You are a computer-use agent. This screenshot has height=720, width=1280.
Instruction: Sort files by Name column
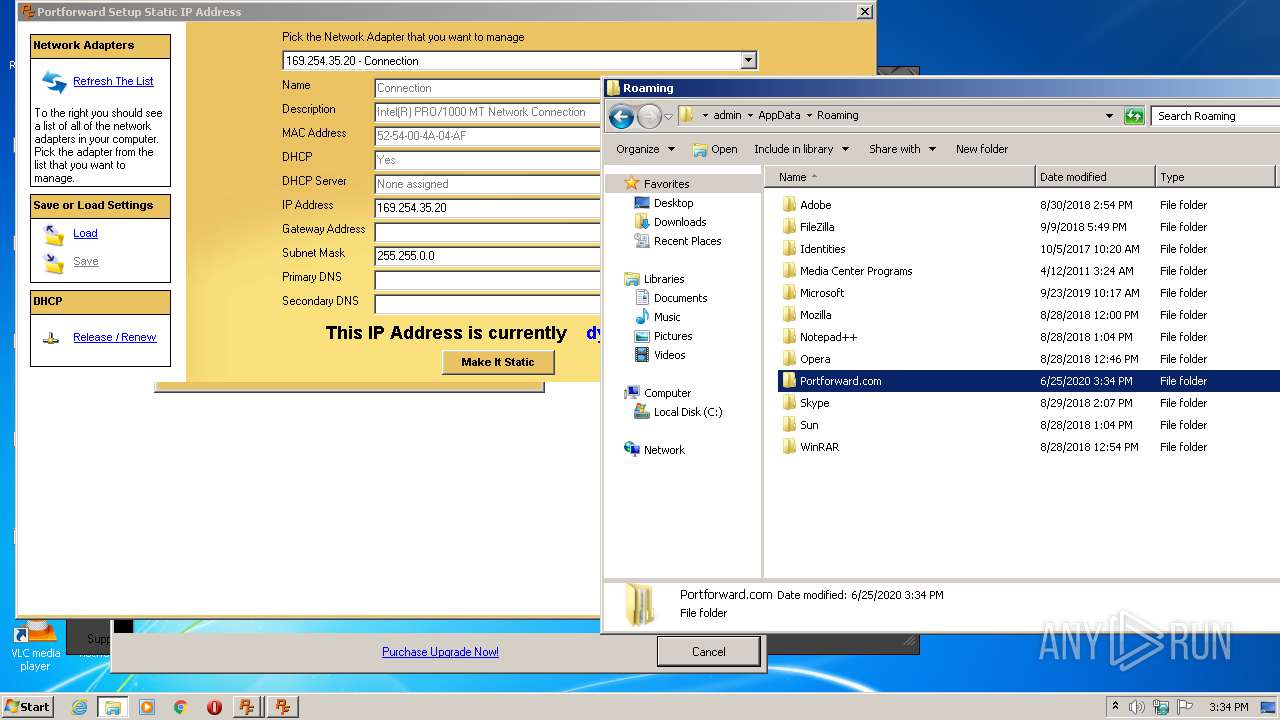(900, 177)
